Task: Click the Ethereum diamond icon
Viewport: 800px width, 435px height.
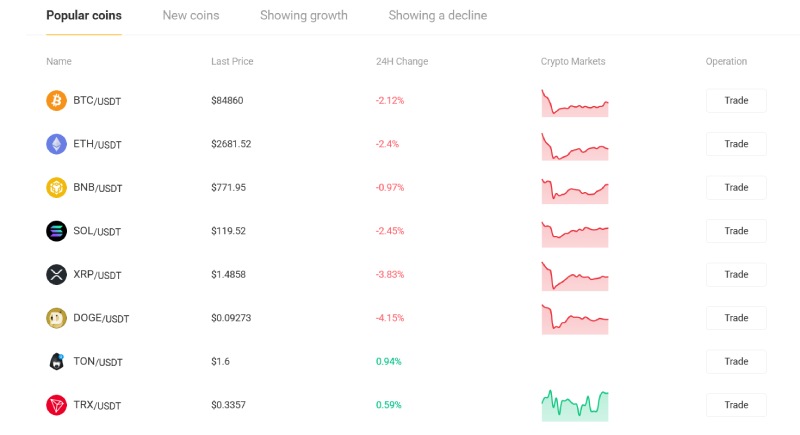Action: click(x=57, y=144)
